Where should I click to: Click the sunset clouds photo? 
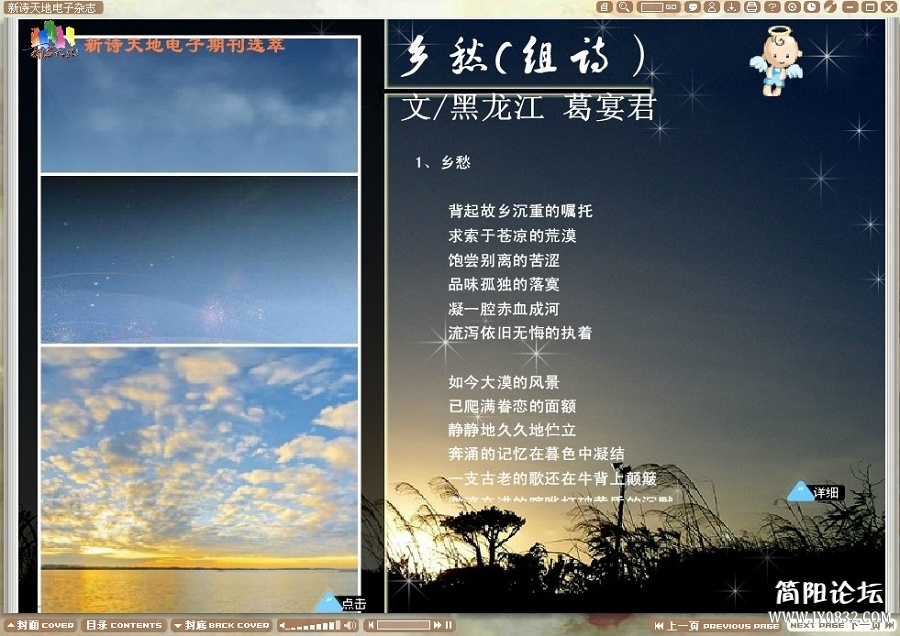pos(199,479)
